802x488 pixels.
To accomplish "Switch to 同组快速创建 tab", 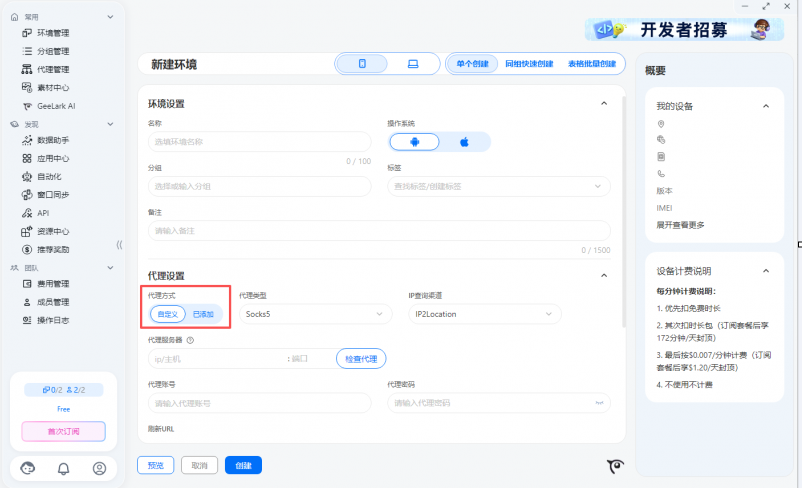I will 529,64.
